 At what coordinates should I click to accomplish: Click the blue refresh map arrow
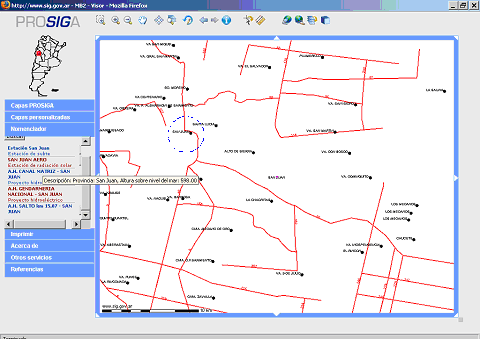(x=188, y=20)
